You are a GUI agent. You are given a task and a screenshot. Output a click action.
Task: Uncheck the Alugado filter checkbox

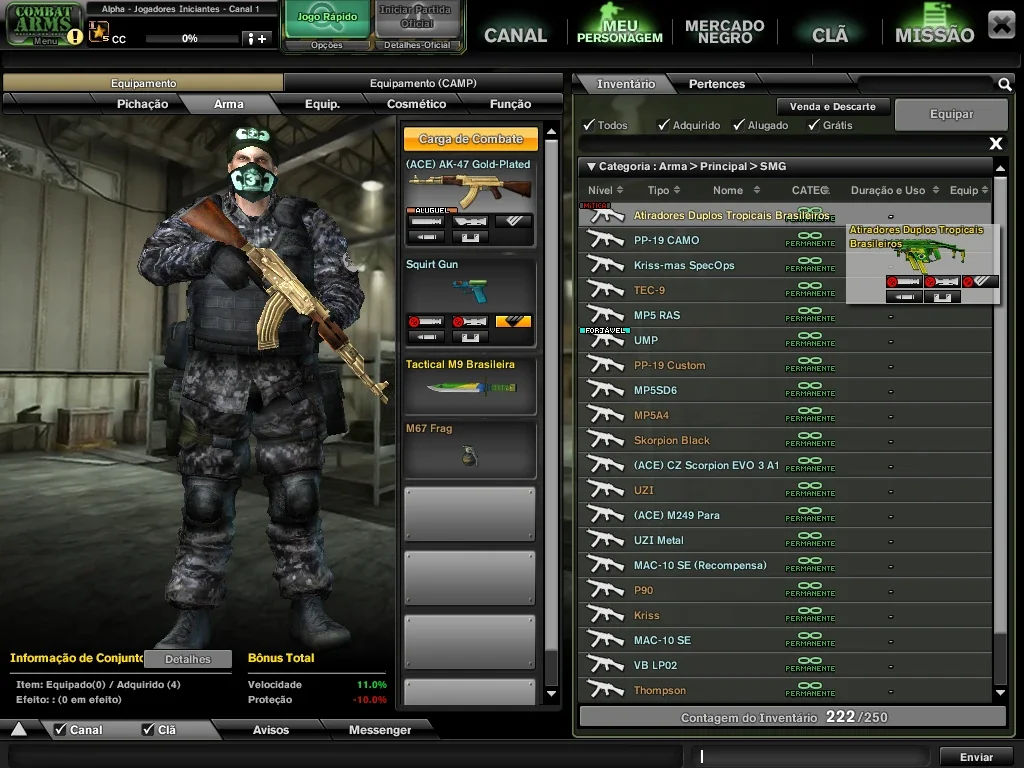739,125
